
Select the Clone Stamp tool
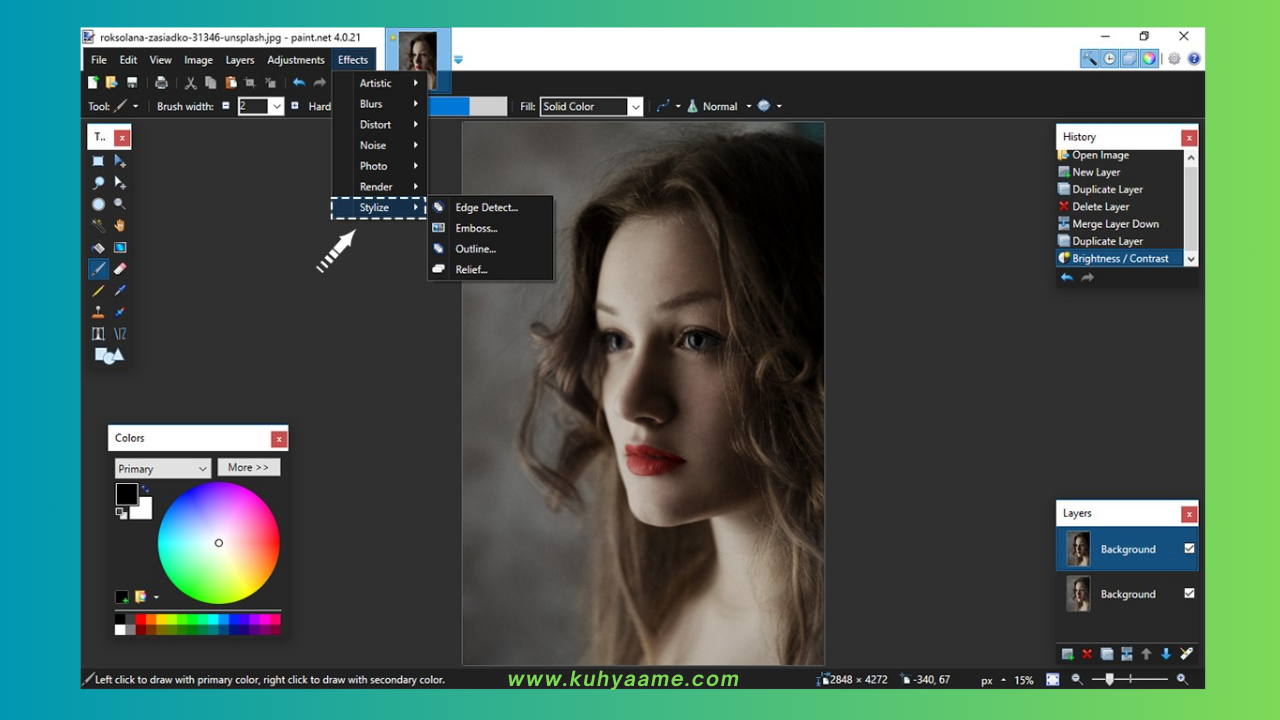(x=98, y=313)
